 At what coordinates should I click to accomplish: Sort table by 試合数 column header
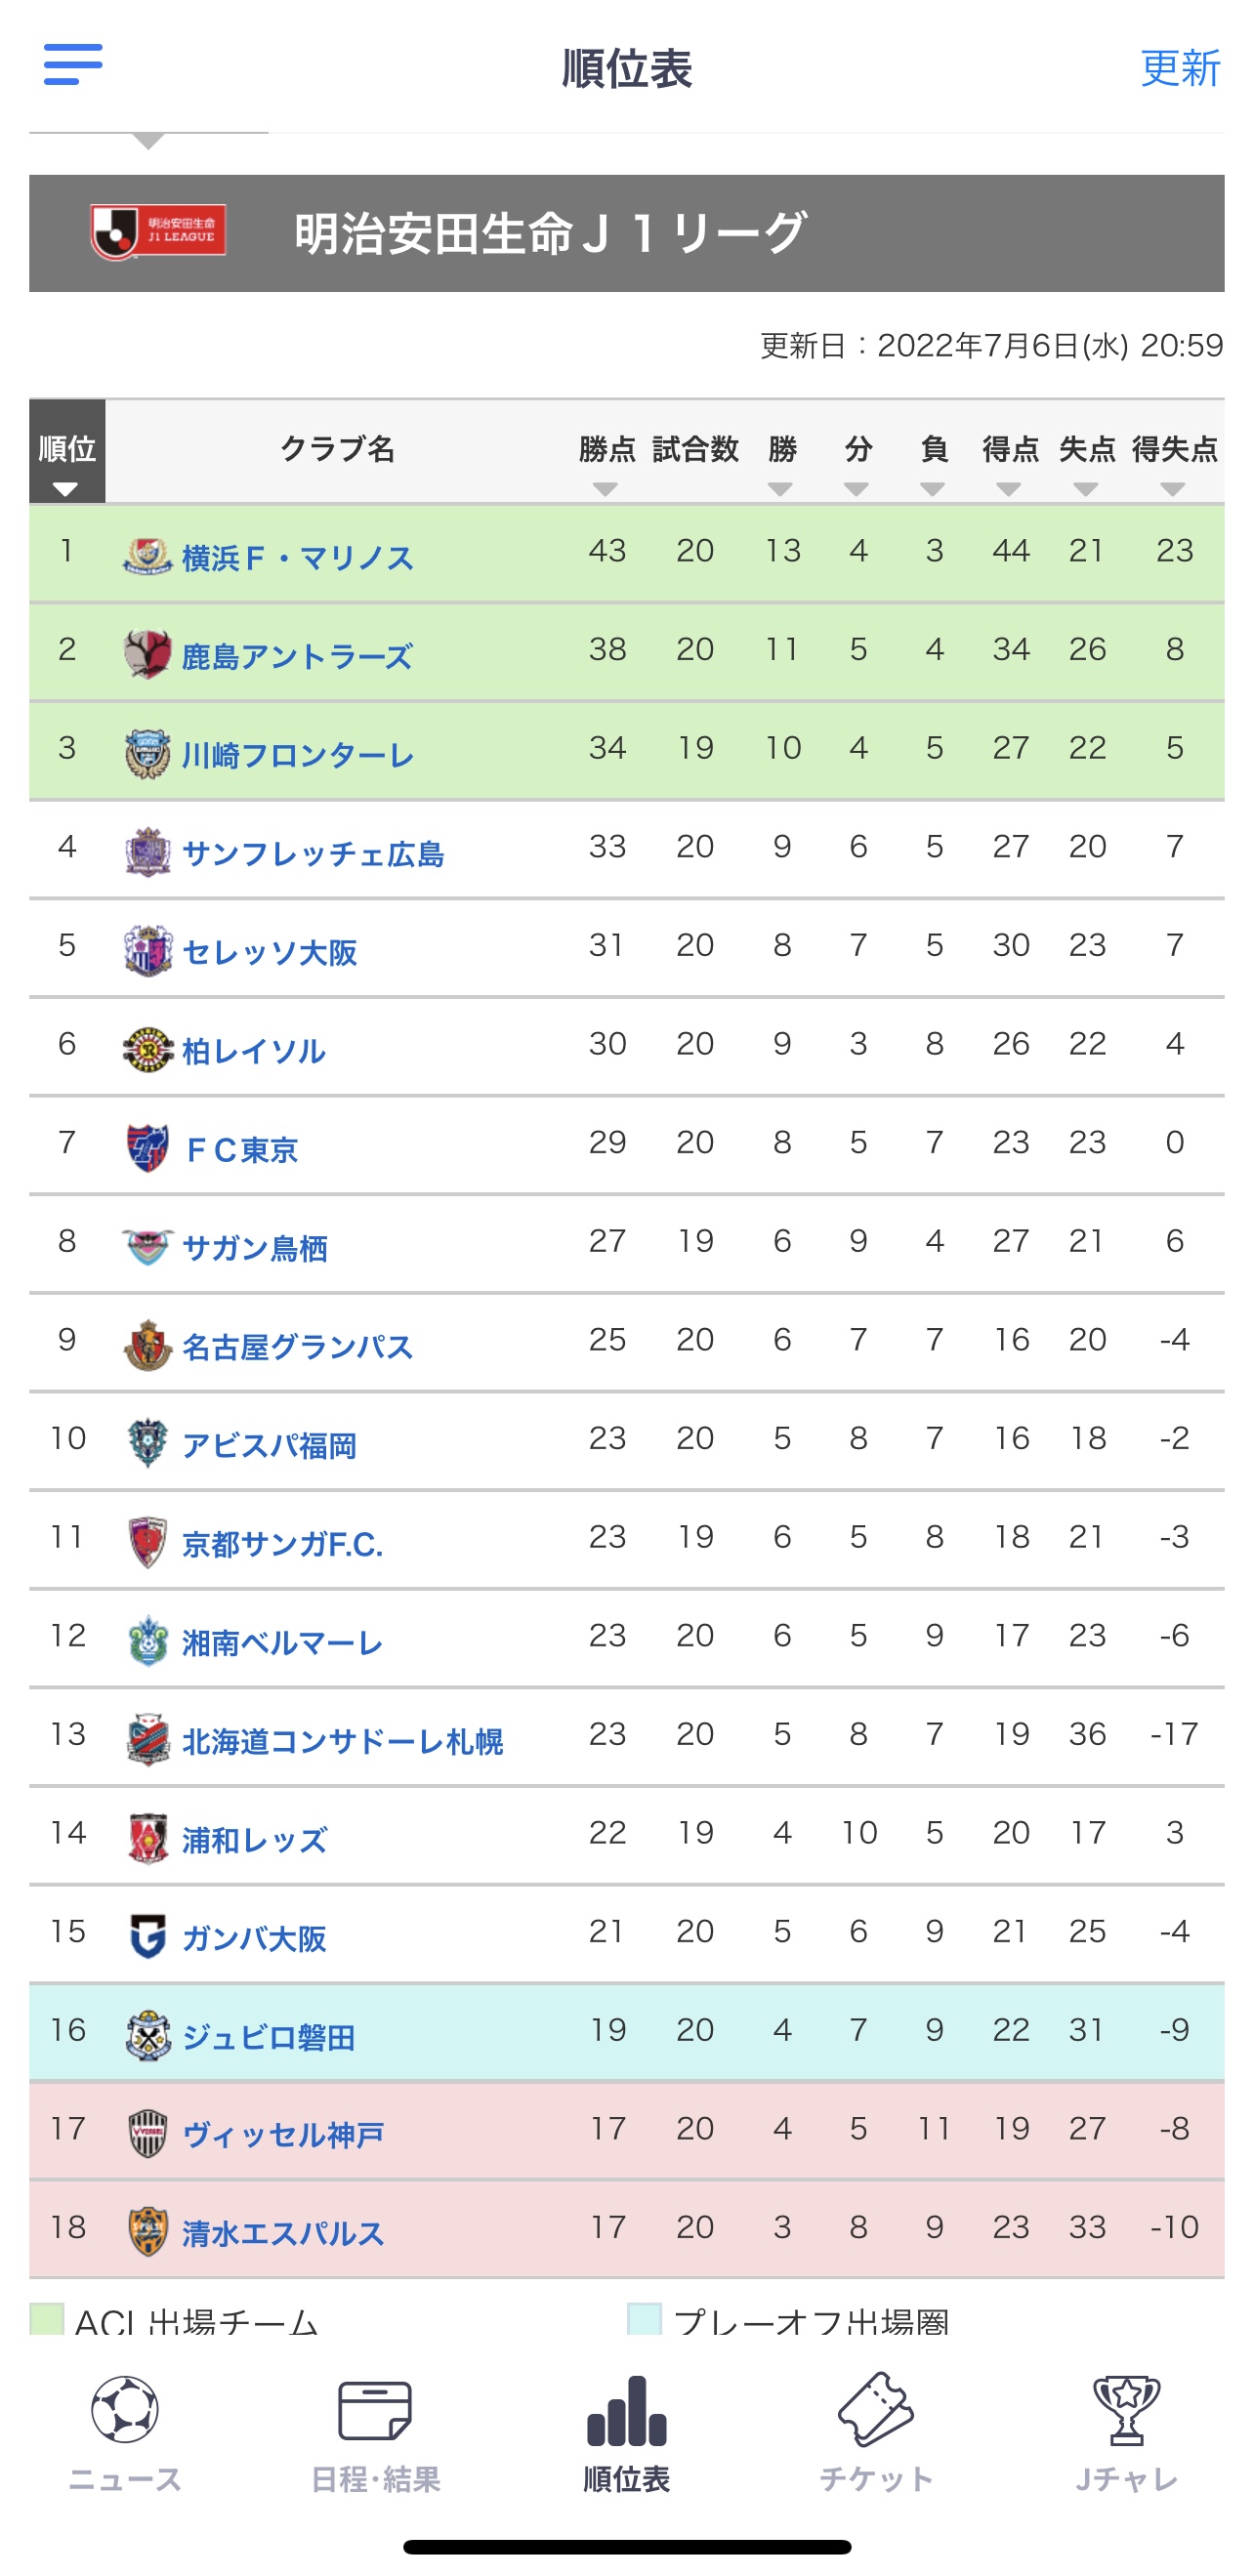tap(695, 450)
